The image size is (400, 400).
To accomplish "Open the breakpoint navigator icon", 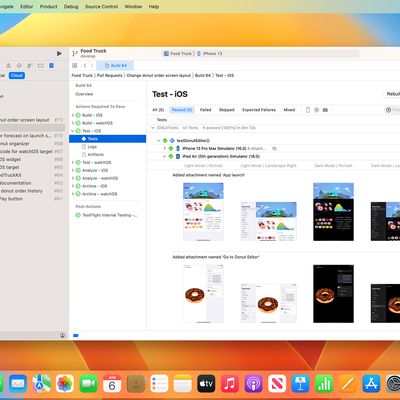I will 40,65.
